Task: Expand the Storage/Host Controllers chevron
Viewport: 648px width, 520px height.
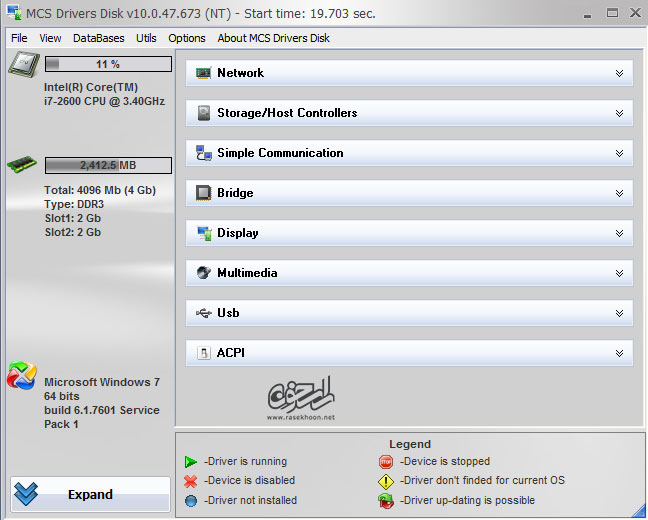Action: click(x=619, y=113)
